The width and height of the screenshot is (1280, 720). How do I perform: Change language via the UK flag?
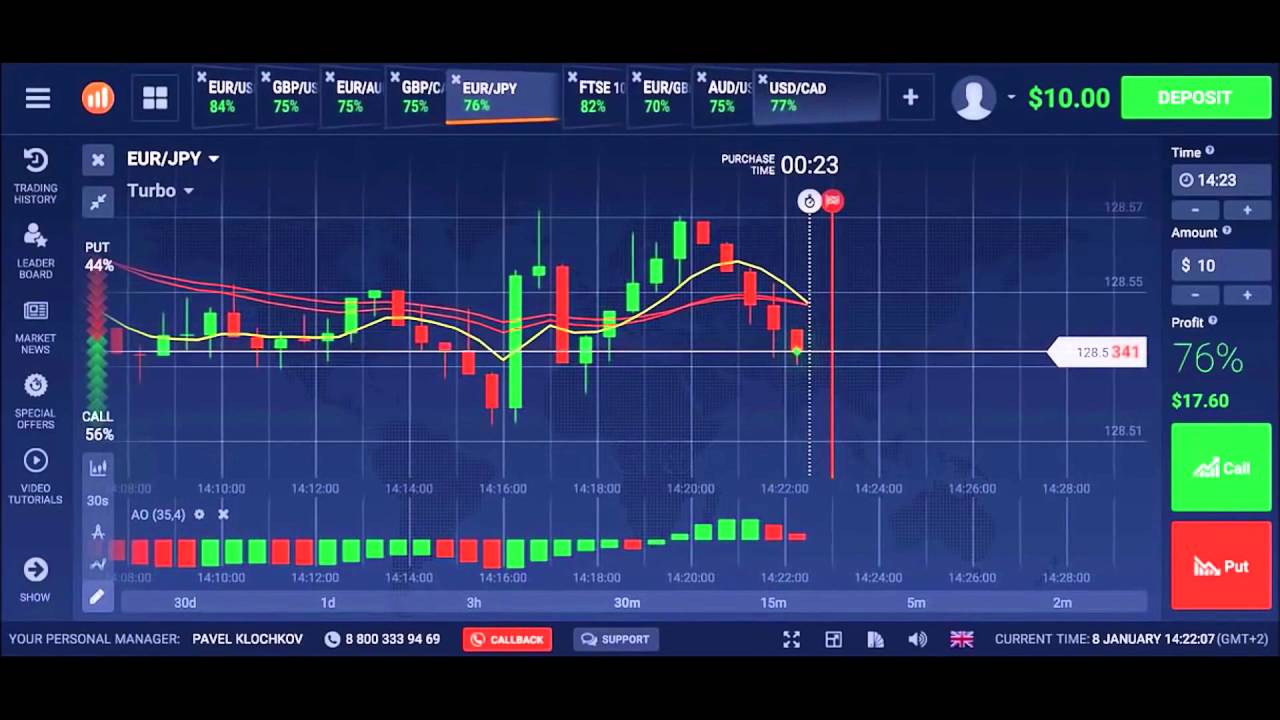pos(961,640)
